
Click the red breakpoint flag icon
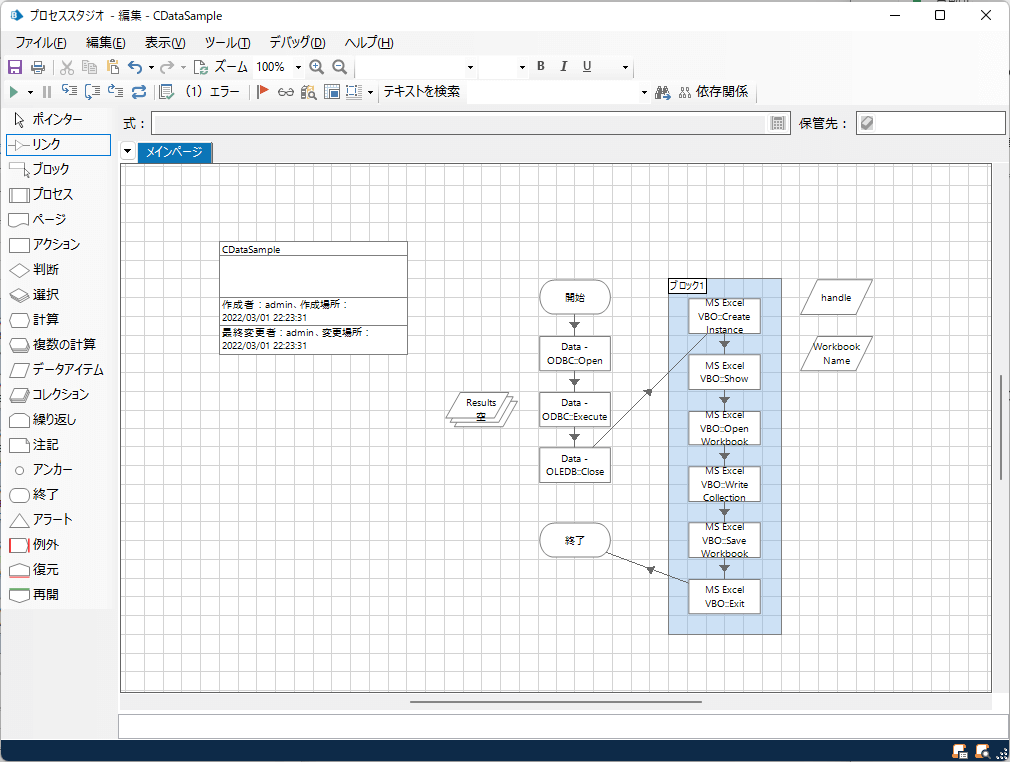(x=263, y=92)
